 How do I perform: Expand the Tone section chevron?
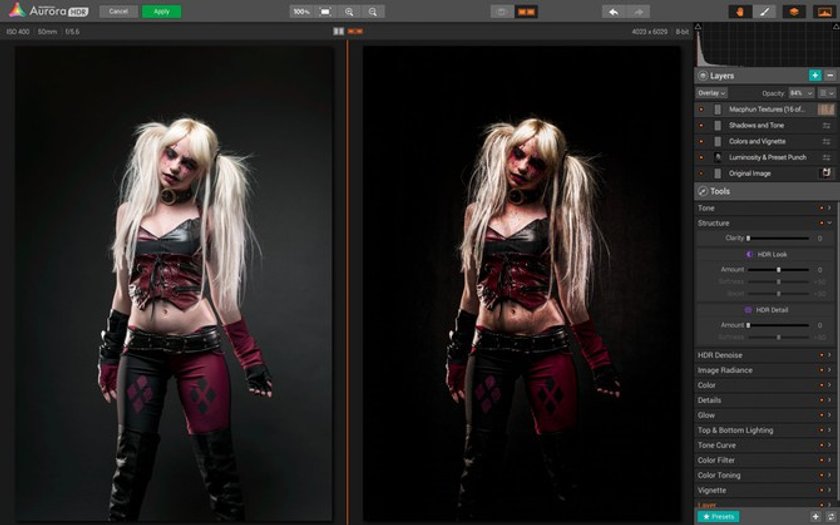(829, 208)
